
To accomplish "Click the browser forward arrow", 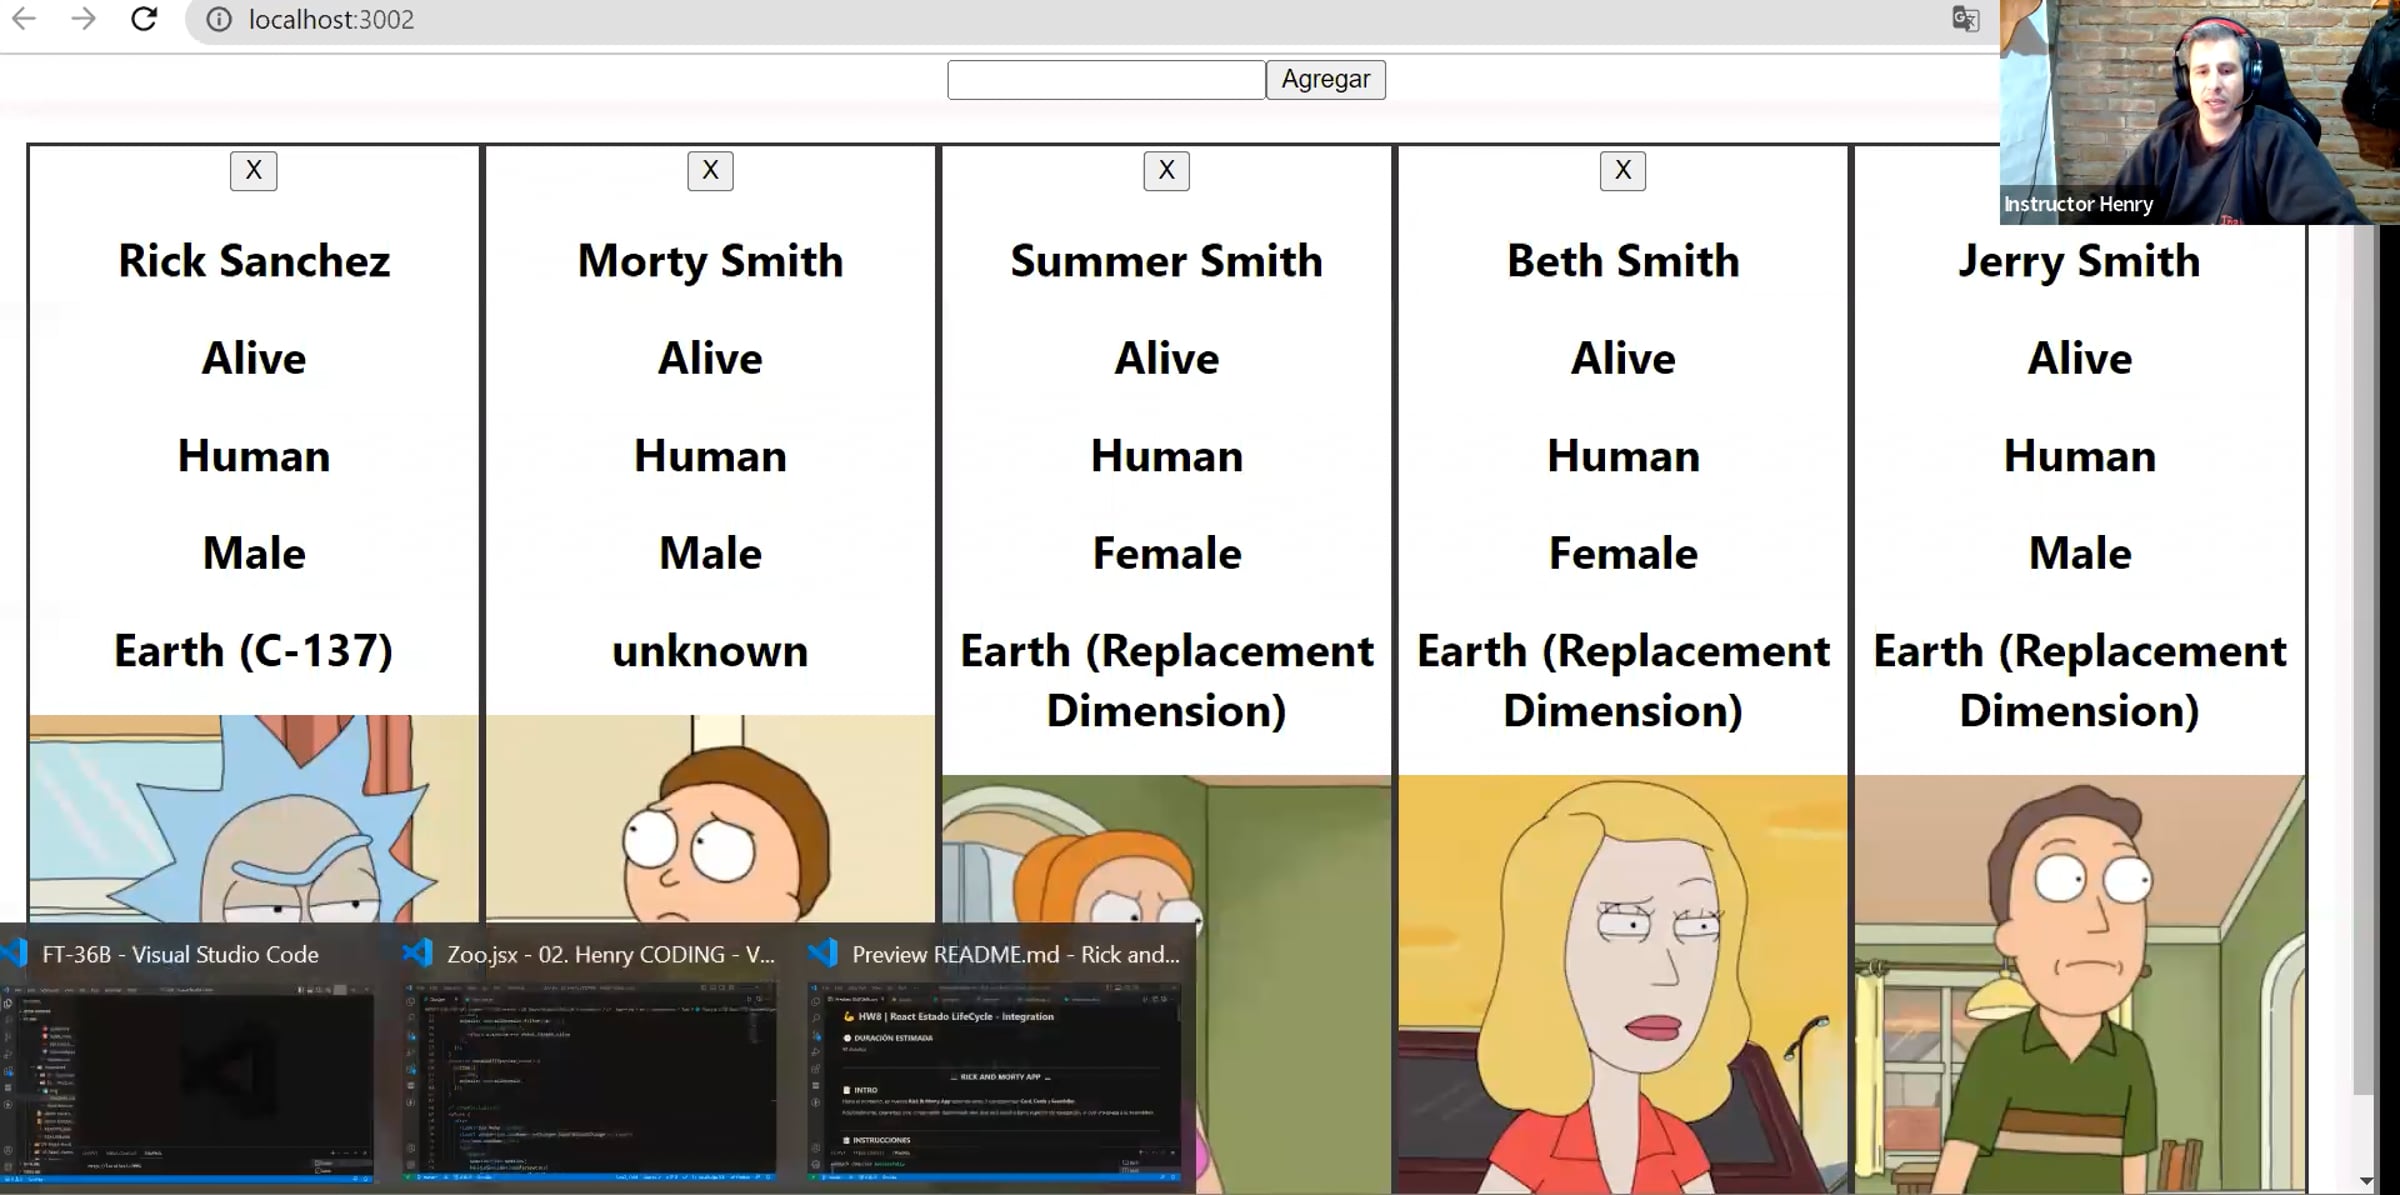I will coord(84,19).
